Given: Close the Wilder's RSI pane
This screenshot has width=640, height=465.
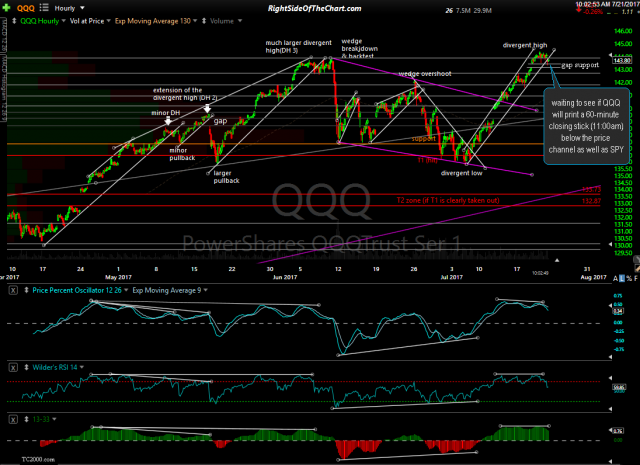Looking at the screenshot, I should tap(13, 368).
